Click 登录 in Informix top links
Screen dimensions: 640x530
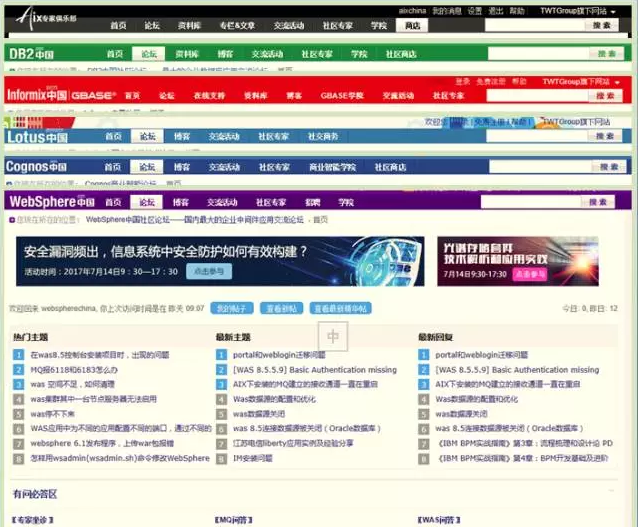coord(462,82)
